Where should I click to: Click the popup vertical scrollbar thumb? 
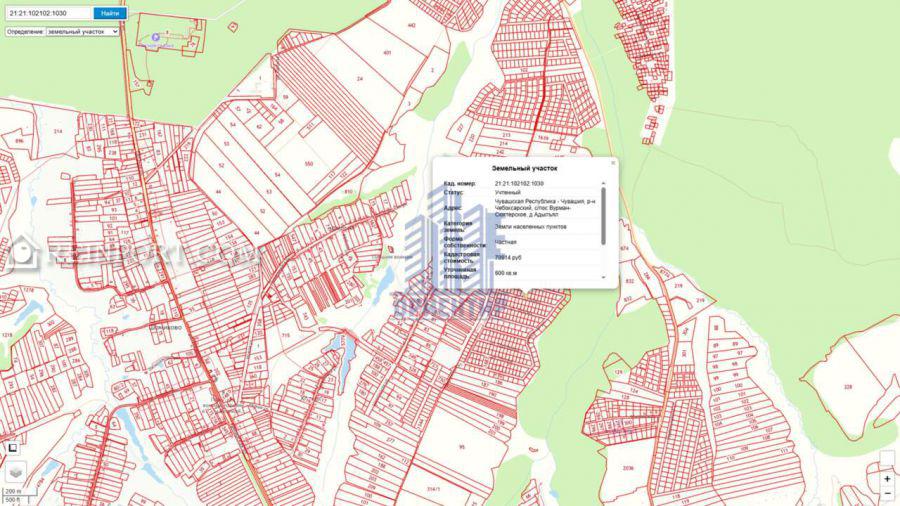click(603, 215)
